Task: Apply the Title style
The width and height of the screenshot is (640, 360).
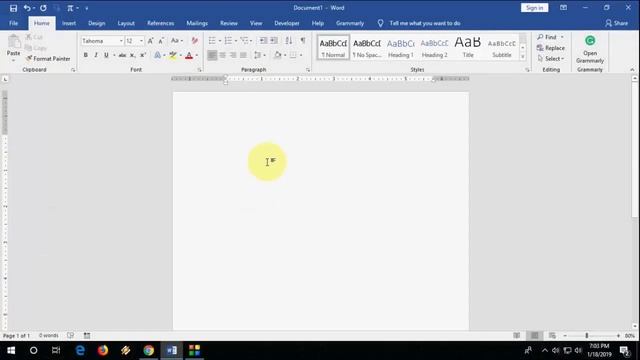Action: pyautogui.click(x=468, y=48)
